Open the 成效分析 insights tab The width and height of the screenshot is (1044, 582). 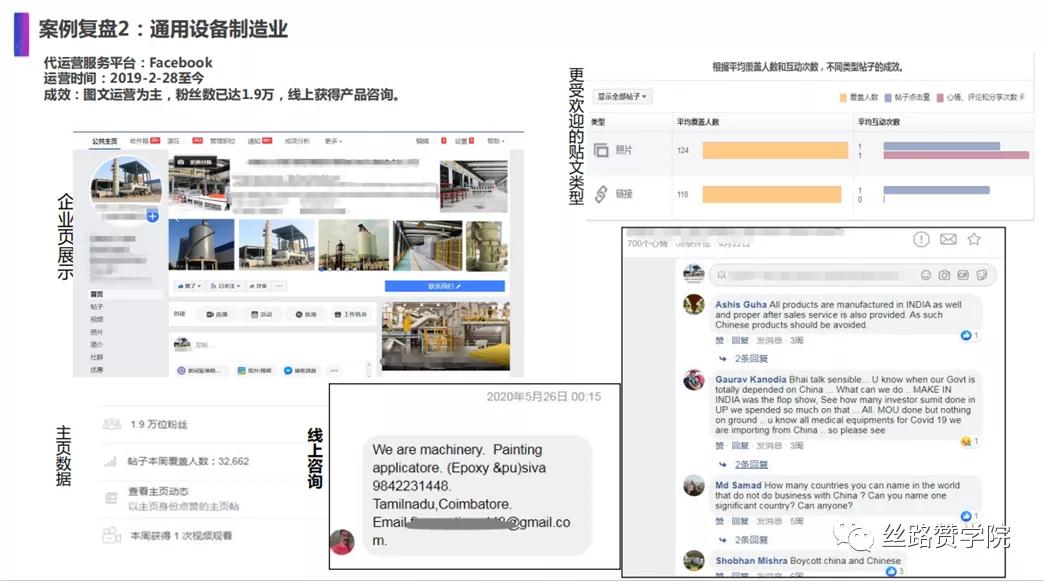pos(297,141)
